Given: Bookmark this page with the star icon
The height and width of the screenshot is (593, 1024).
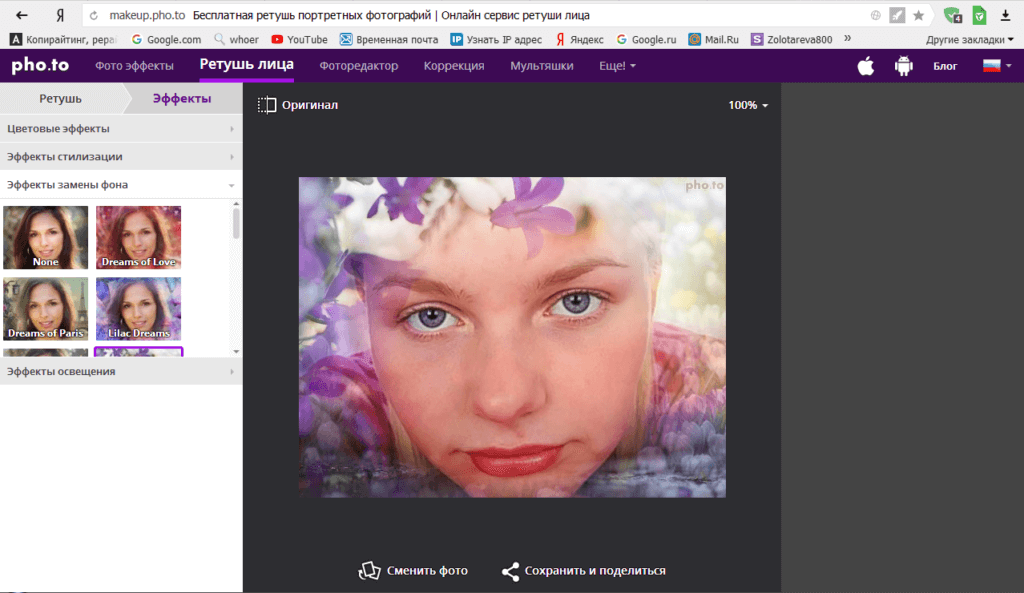Looking at the screenshot, I should pos(918,16).
